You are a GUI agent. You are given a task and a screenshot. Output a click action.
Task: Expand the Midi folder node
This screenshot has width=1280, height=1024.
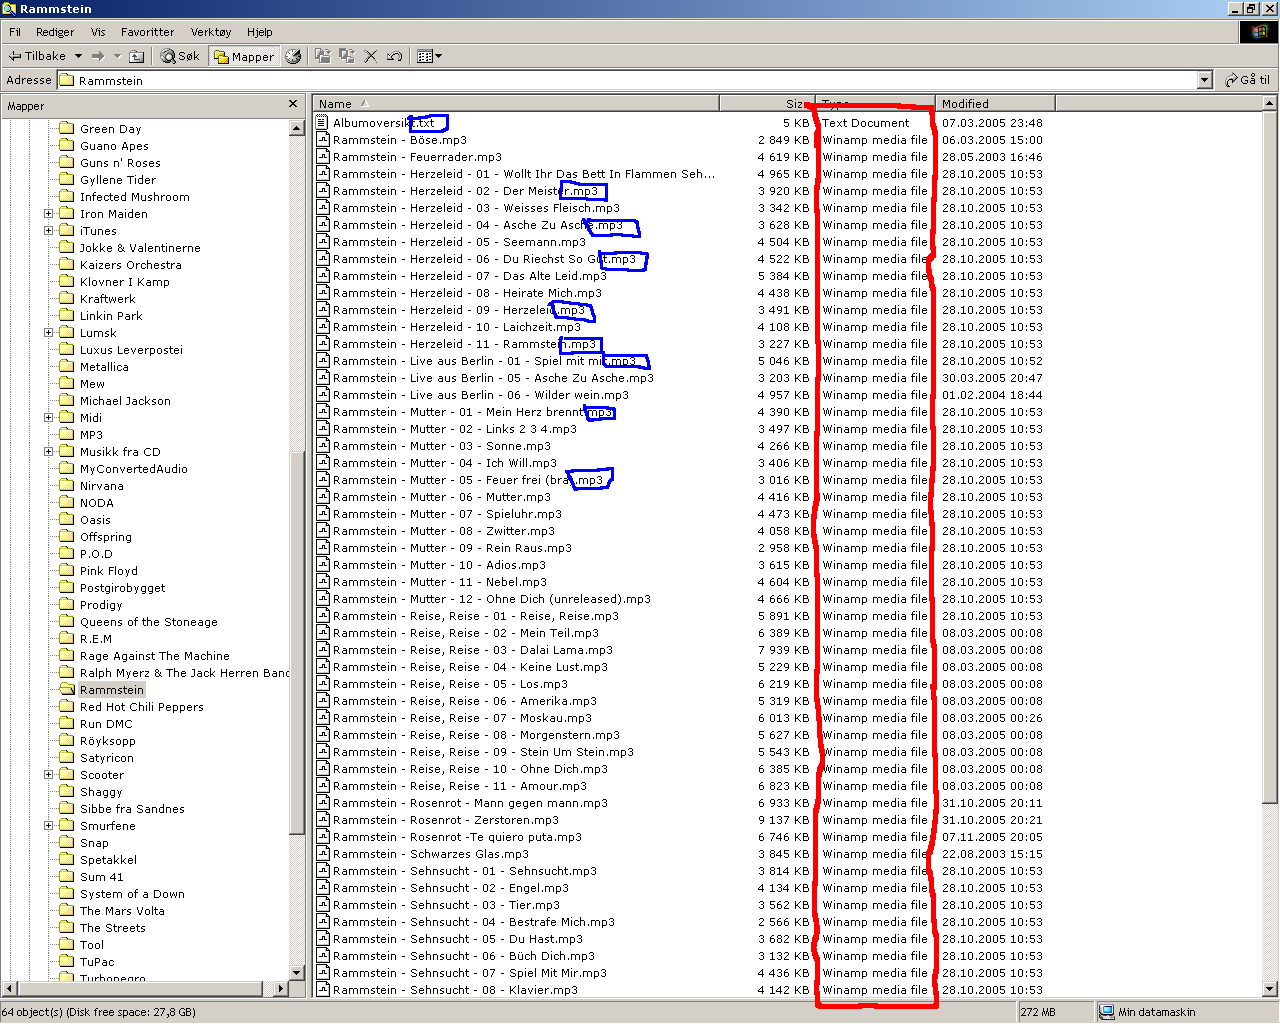pos(48,417)
